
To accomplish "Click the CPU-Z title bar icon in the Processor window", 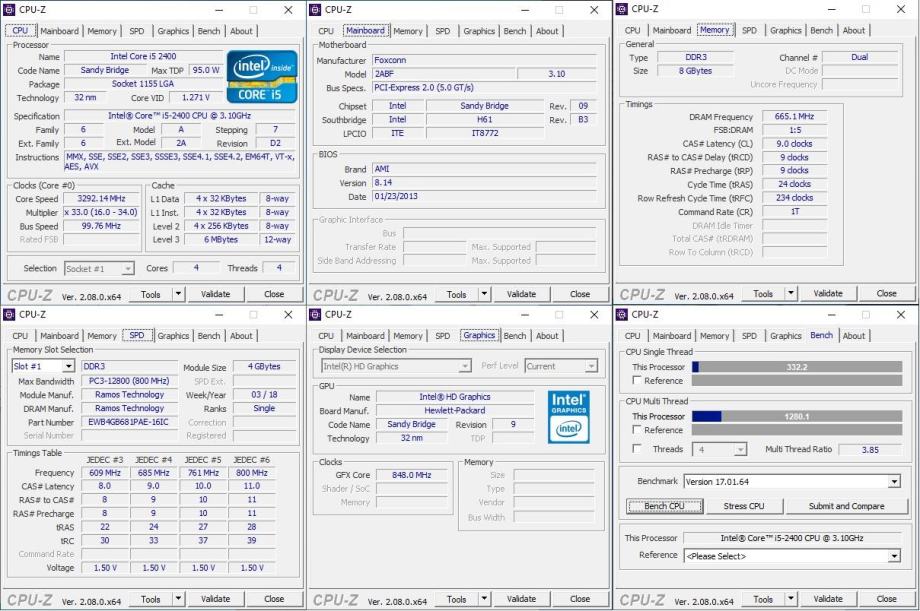I will (x=9, y=9).
